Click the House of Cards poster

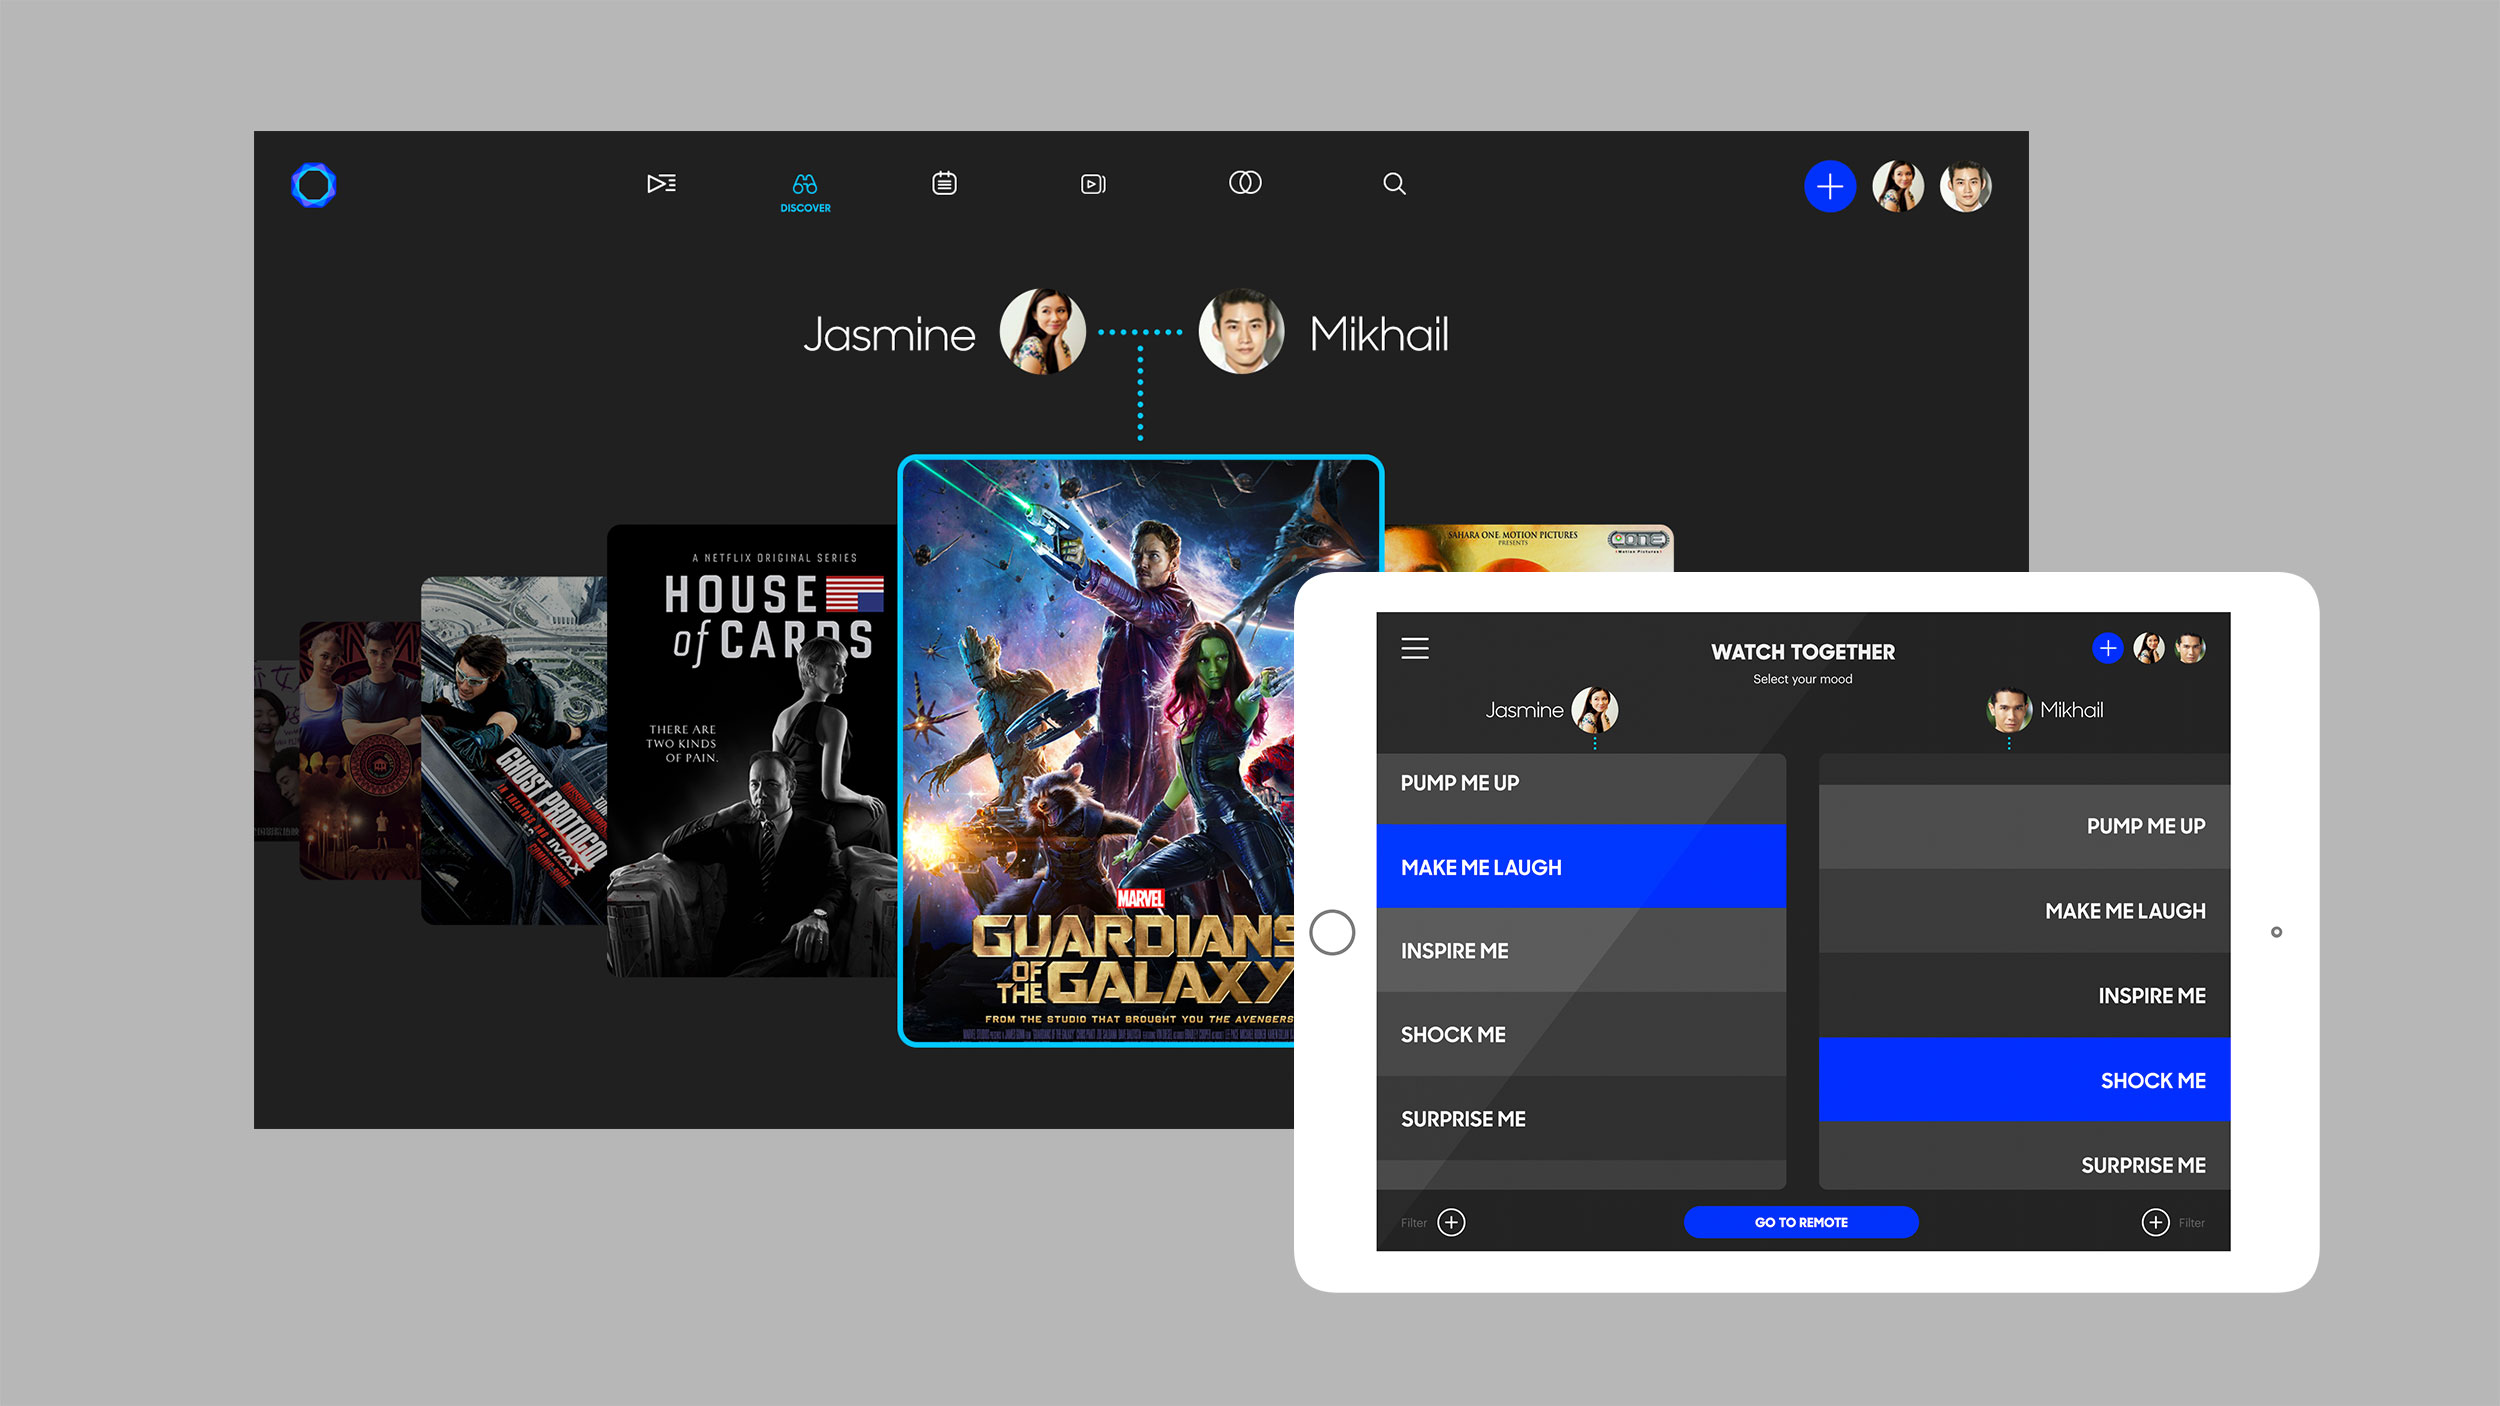[752, 750]
